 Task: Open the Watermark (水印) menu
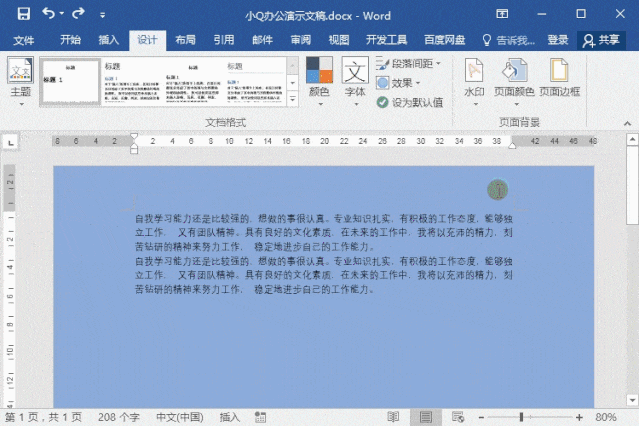475,78
